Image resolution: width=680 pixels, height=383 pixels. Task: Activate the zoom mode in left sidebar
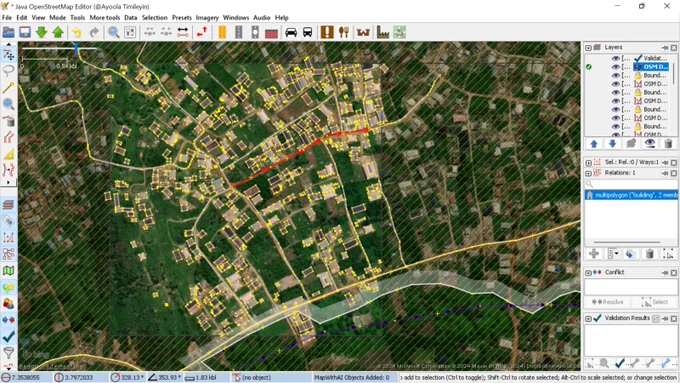(x=8, y=104)
